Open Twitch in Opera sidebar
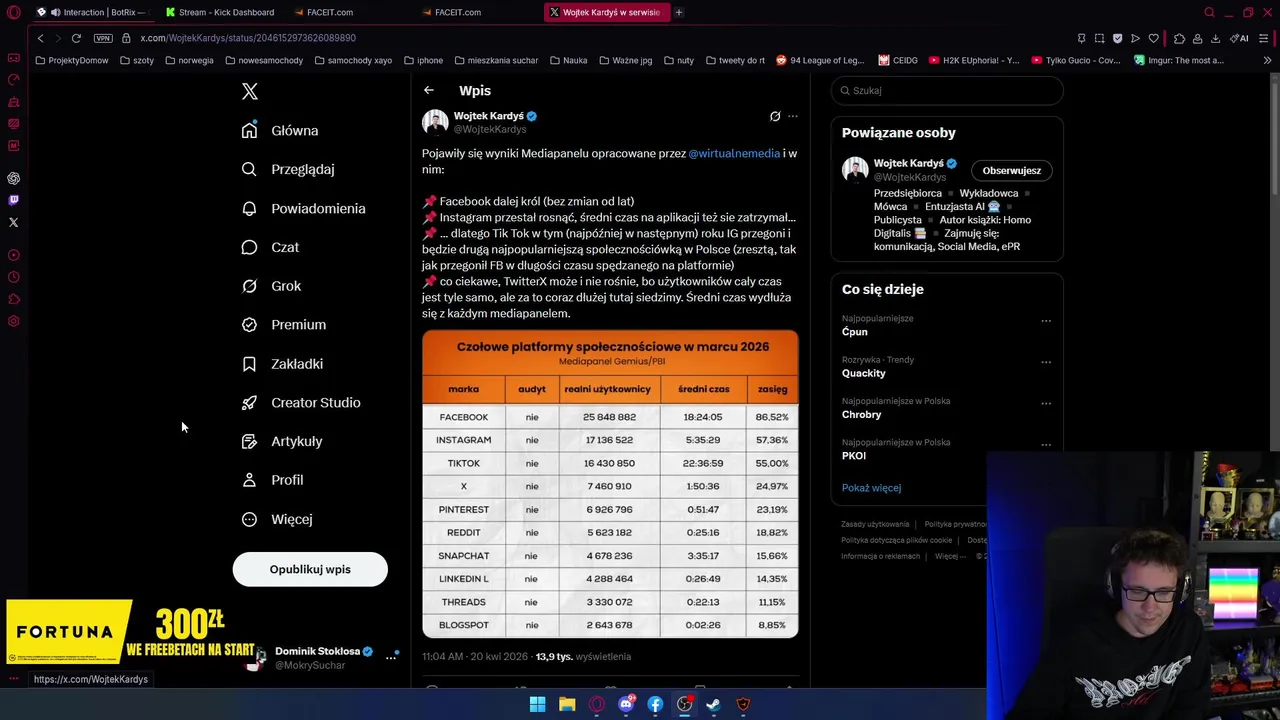 [13, 200]
